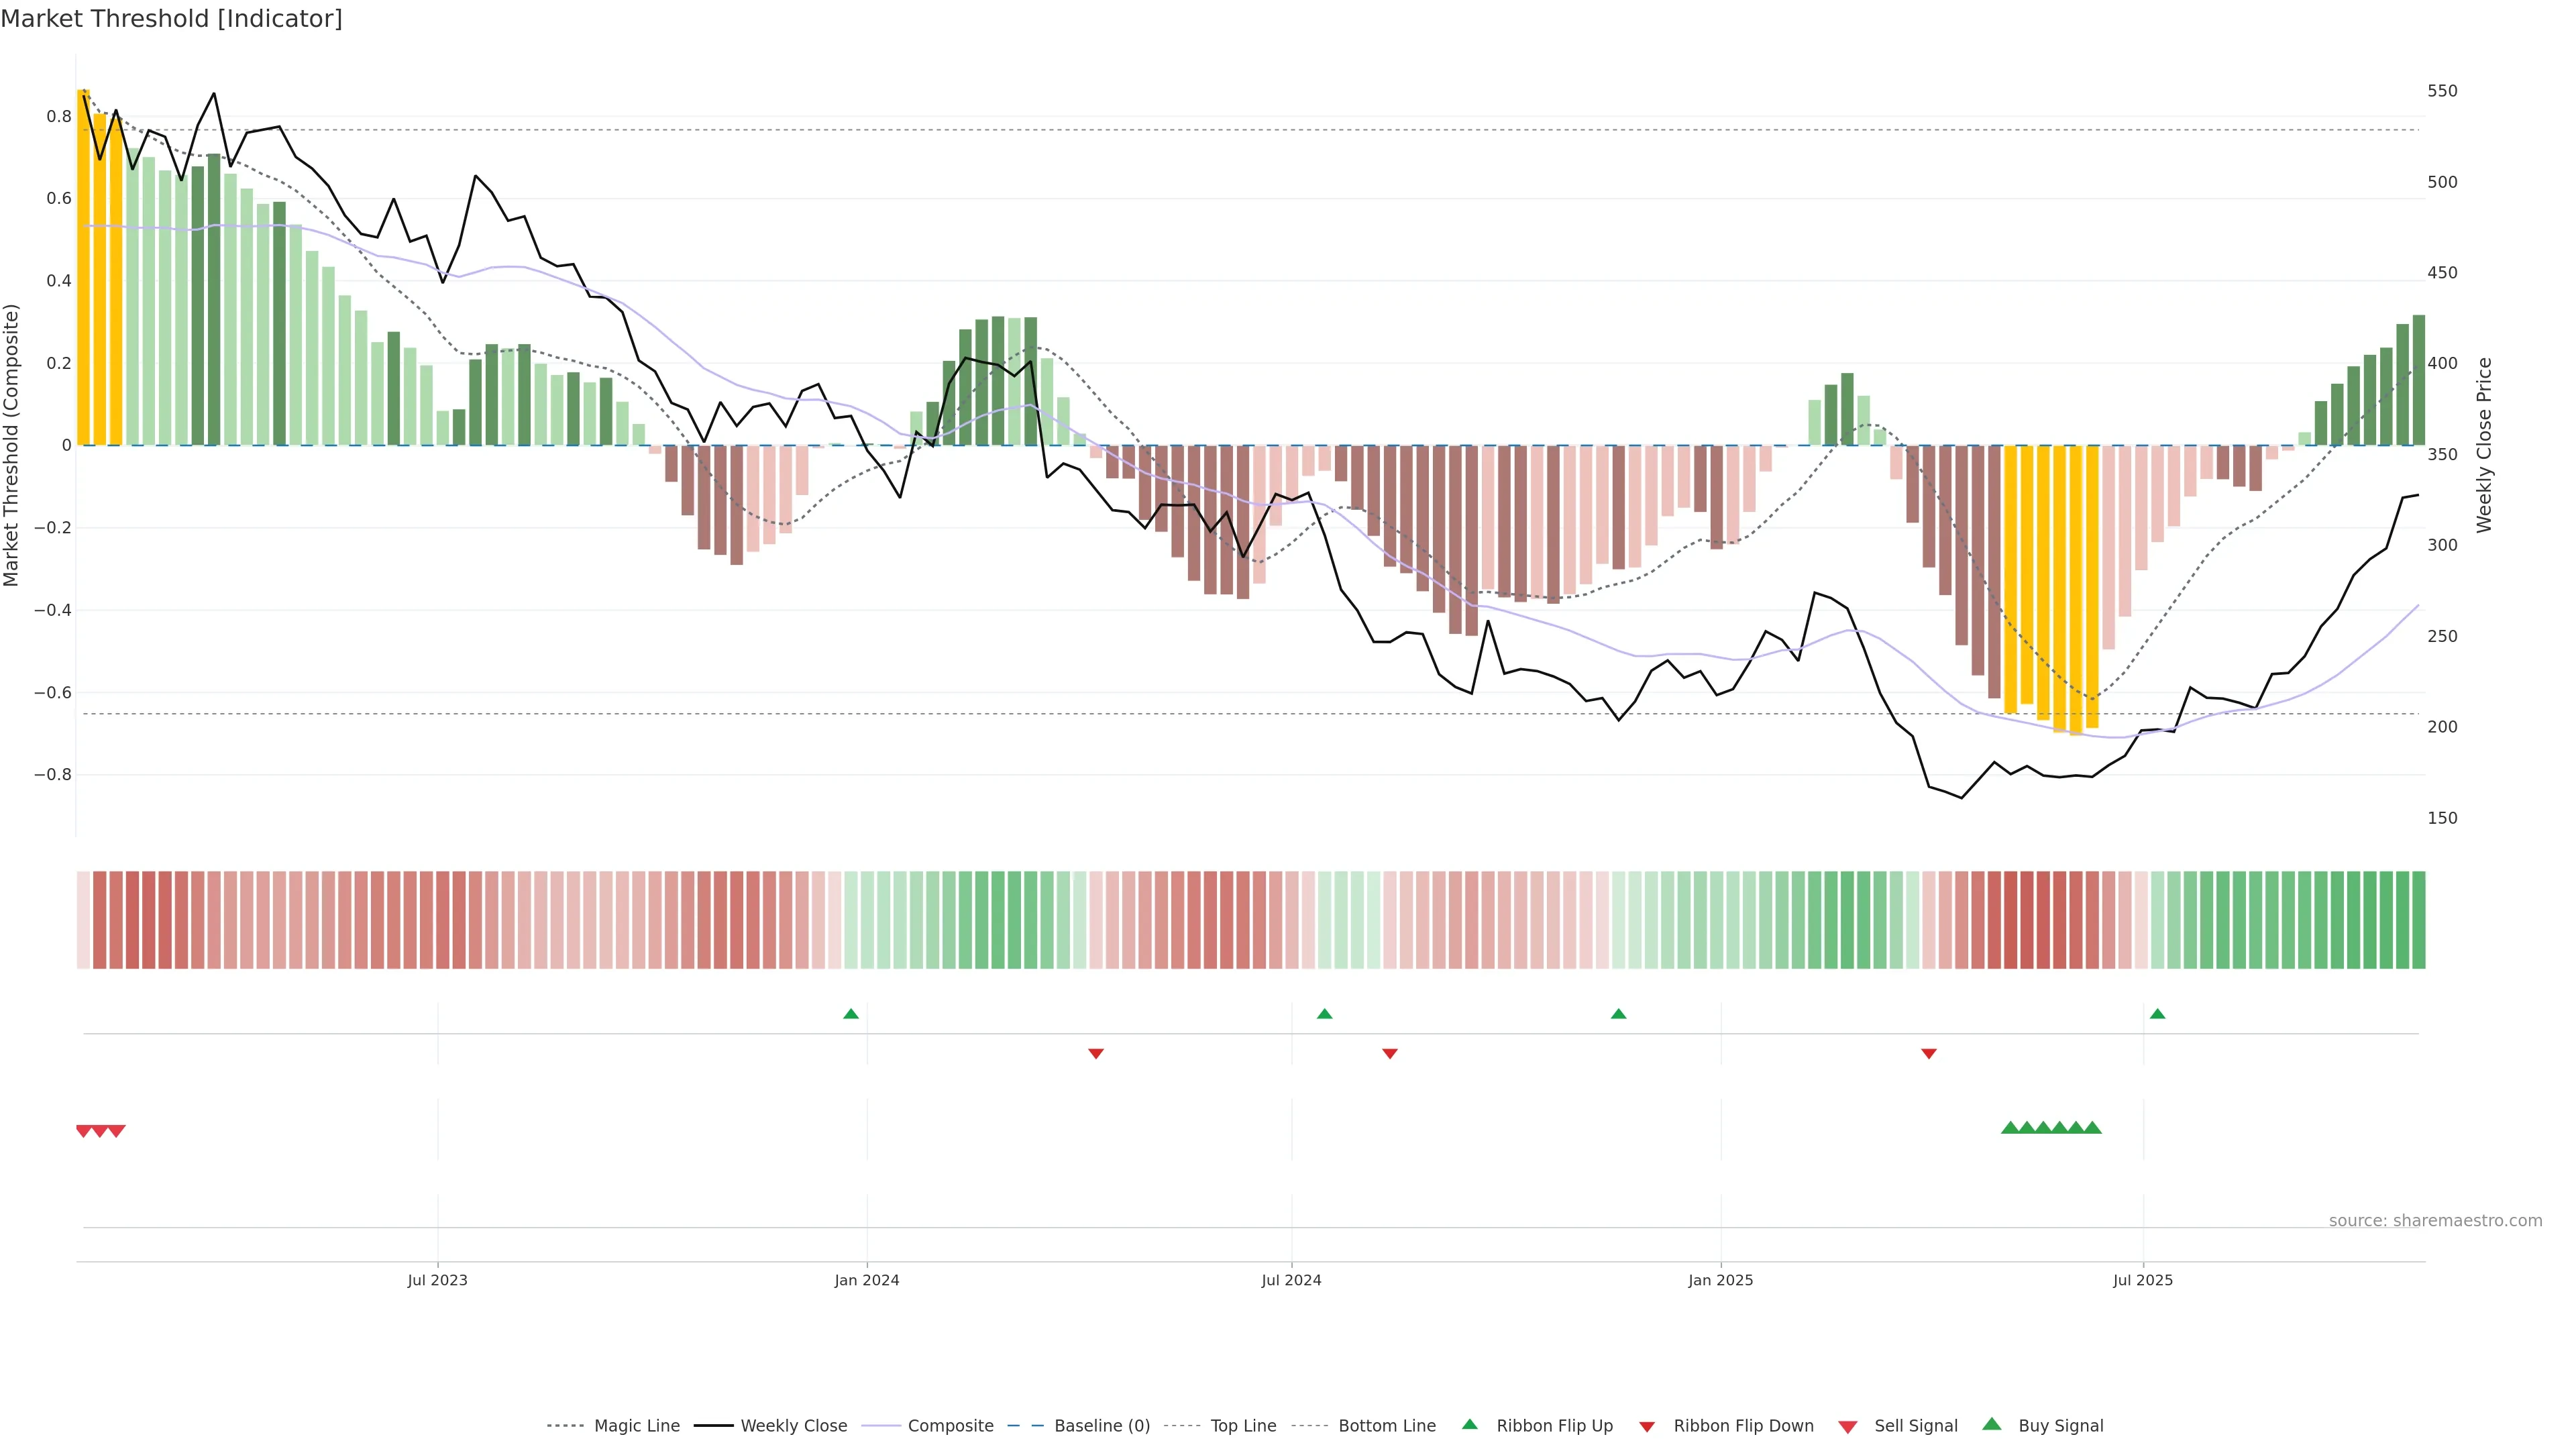Click the ribbon flip up marker near Jul 2025

(2157, 1014)
